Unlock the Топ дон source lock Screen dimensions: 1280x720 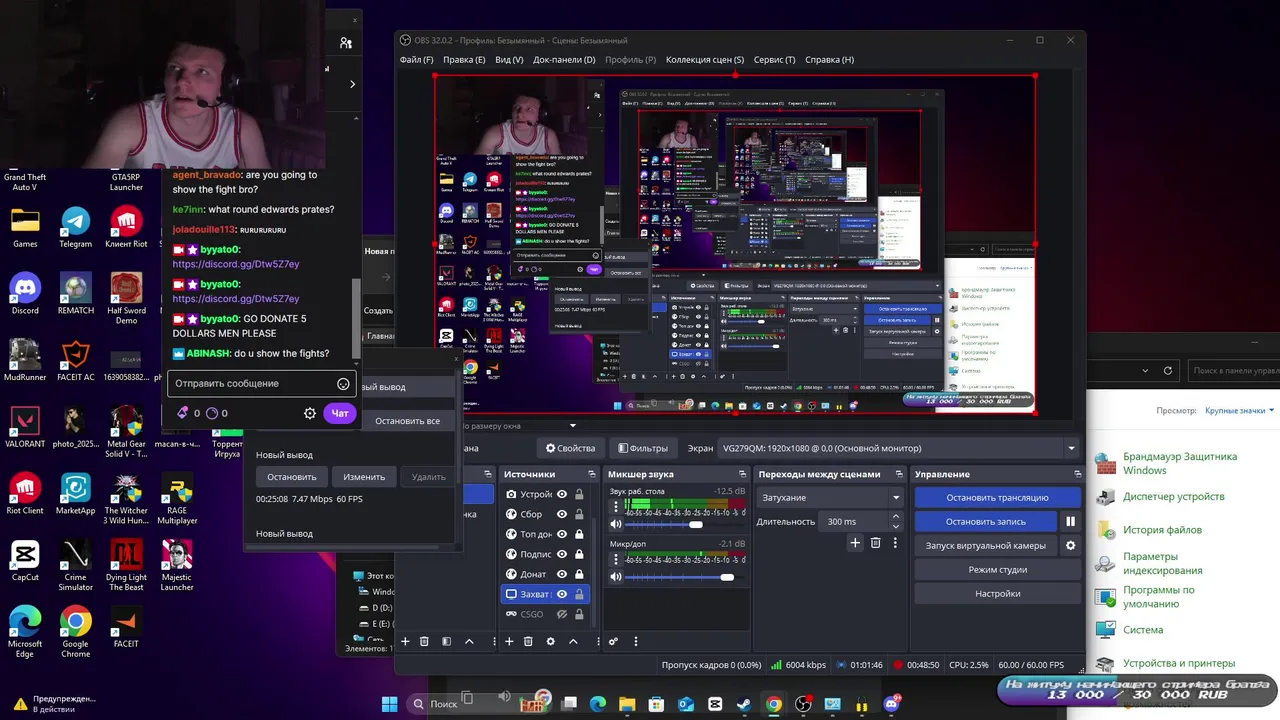(x=579, y=534)
